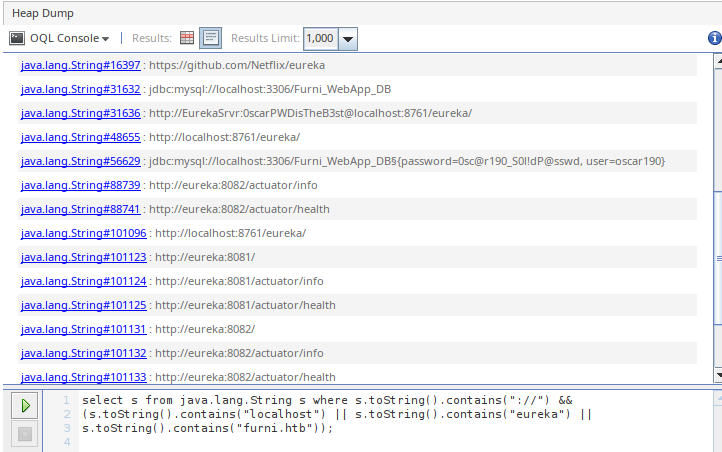Open java.lang.String#31632 instance link
Viewport: 722px width, 452px height.
click(80, 89)
